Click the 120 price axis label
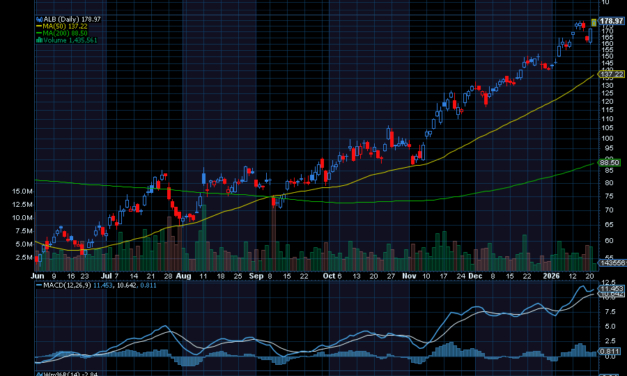This screenshot has height=376, width=627. coord(607,102)
